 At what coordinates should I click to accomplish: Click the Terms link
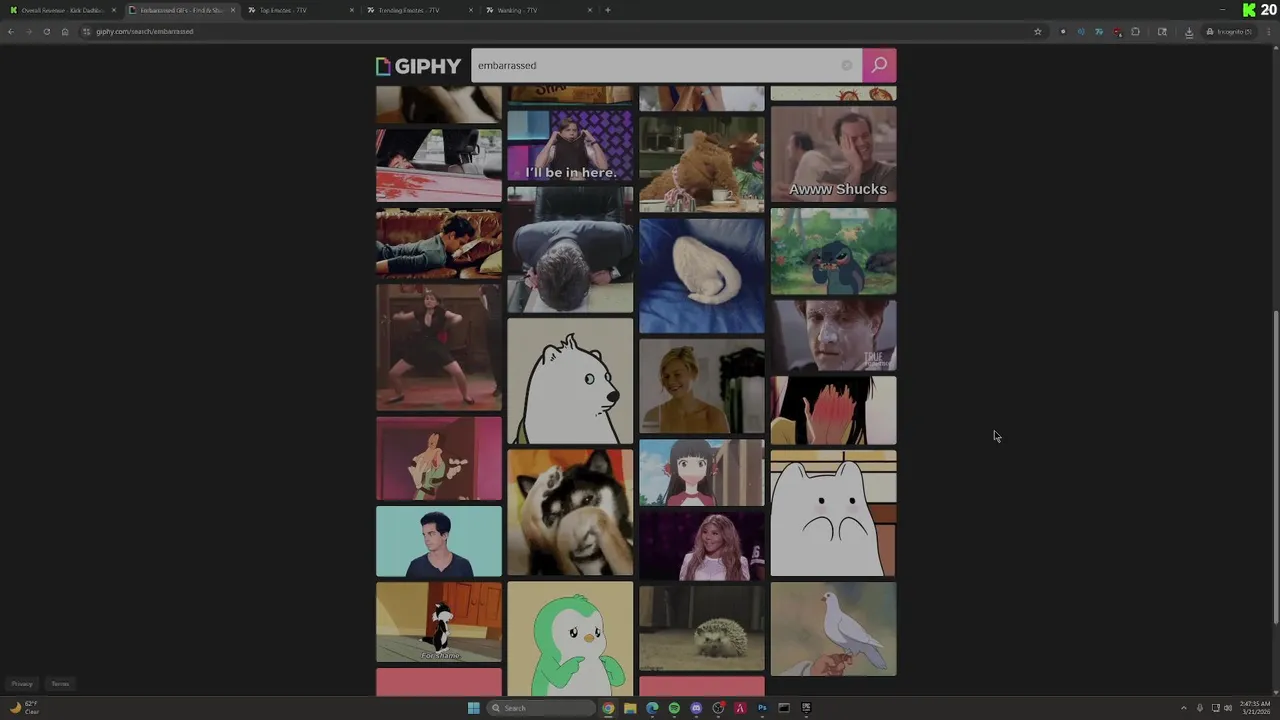pyautogui.click(x=60, y=684)
